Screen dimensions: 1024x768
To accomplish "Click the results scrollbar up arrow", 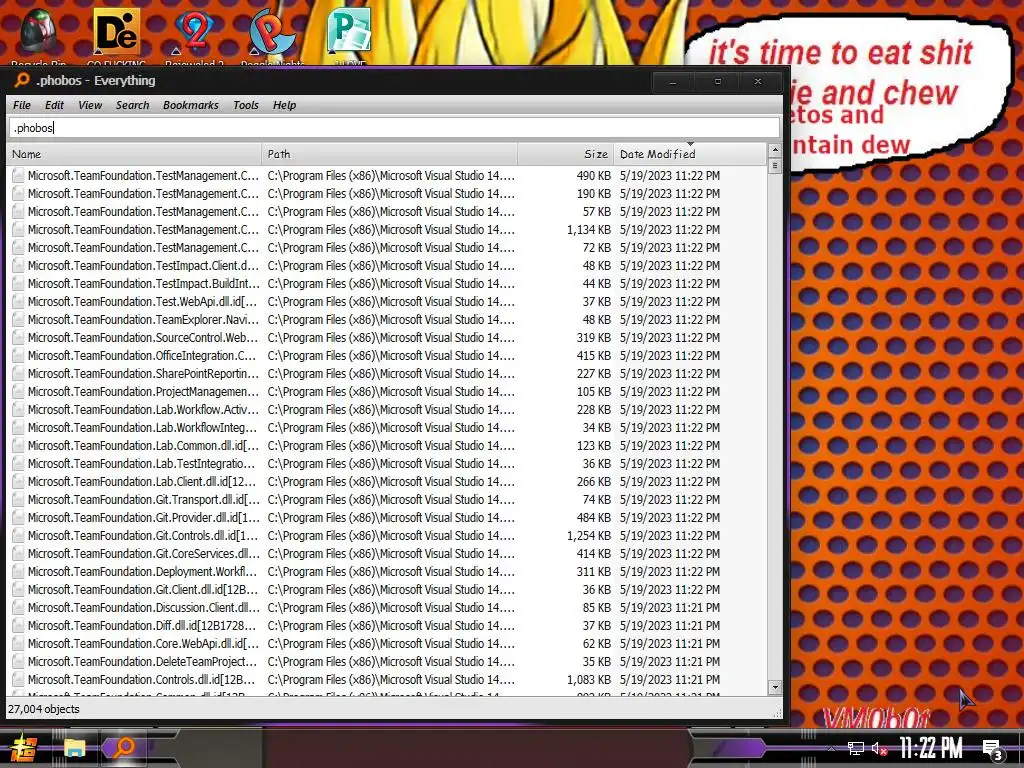I will point(775,150).
